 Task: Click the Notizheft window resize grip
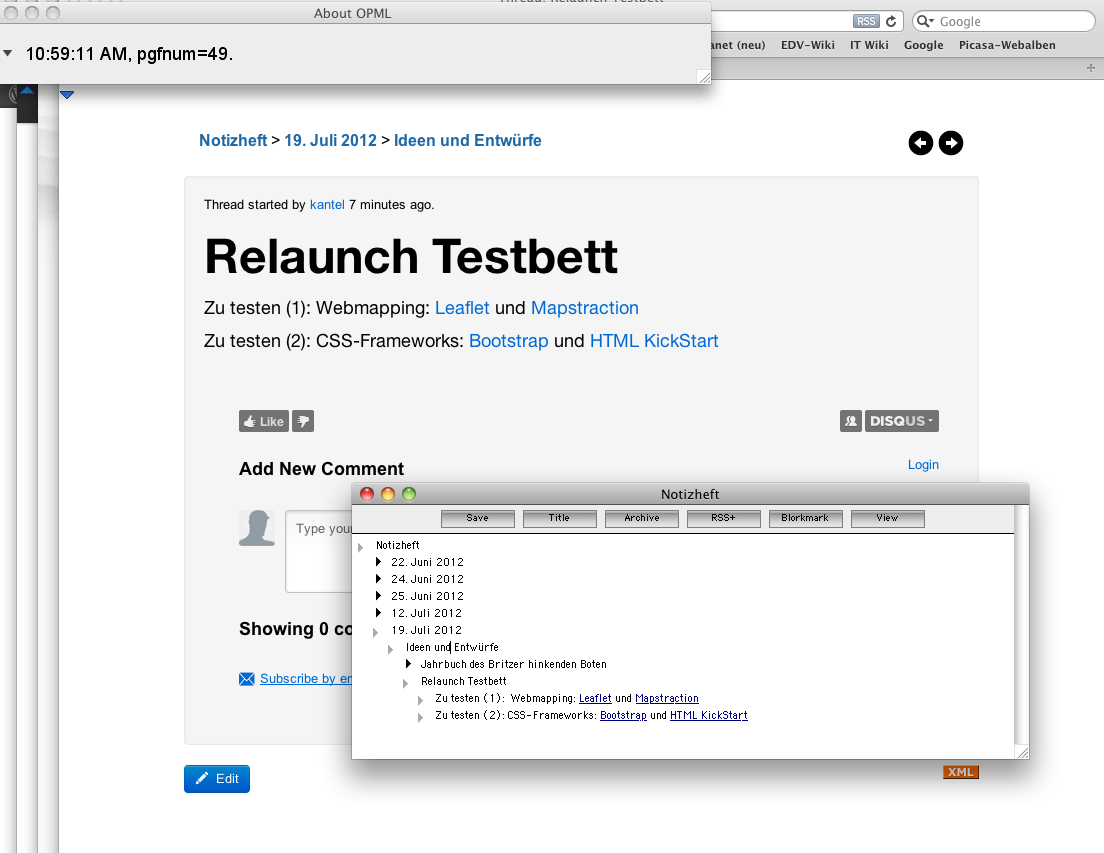tap(1022, 752)
